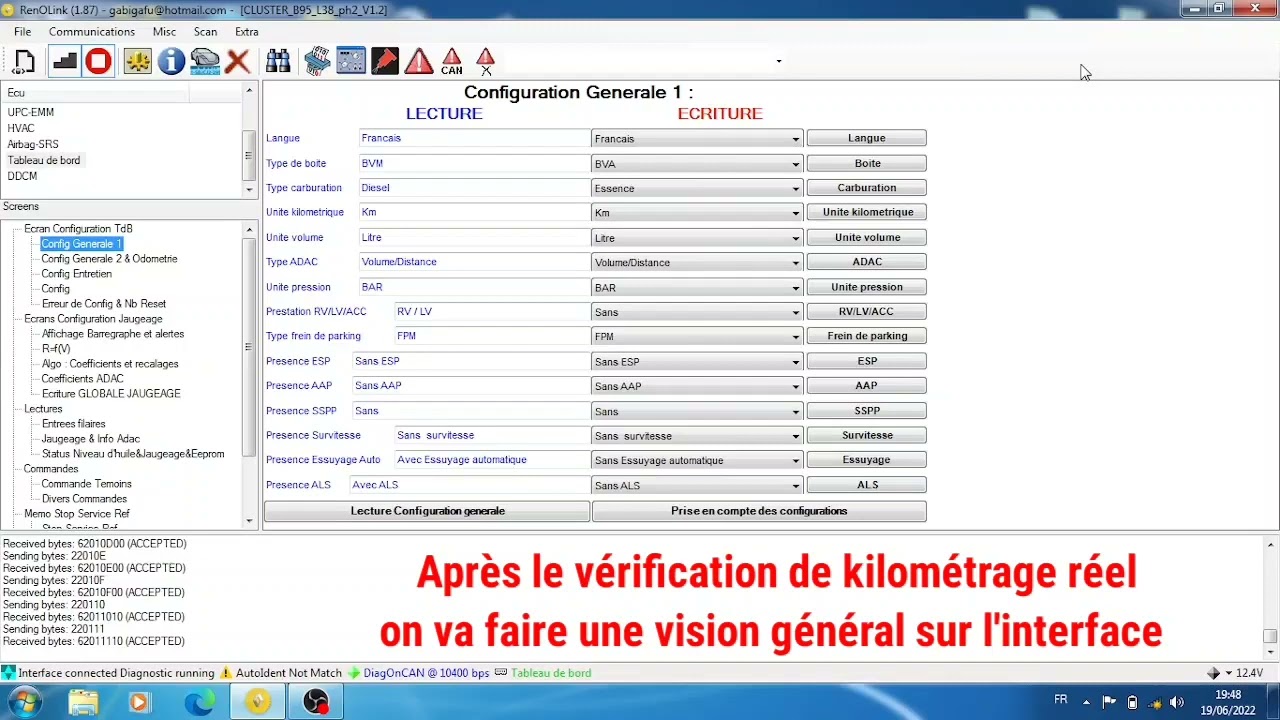Click the Action Center flag tray icon
Viewport: 1280px width, 720px height.
click(1109, 702)
